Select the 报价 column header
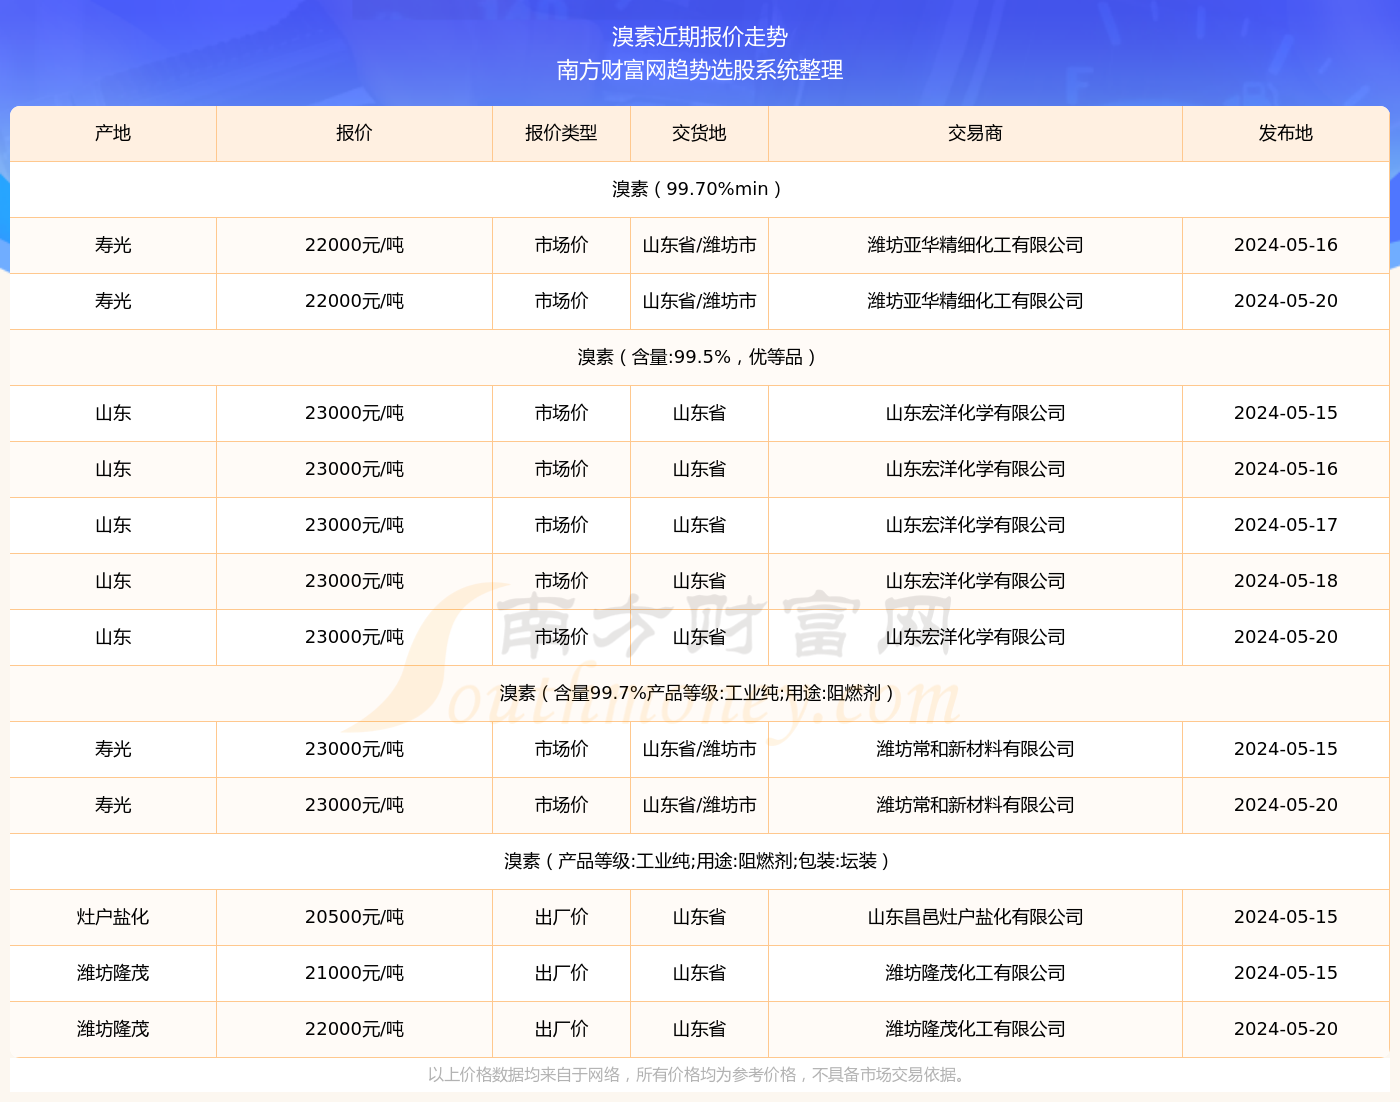1400x1102 pixels. [x=354, y=133]
